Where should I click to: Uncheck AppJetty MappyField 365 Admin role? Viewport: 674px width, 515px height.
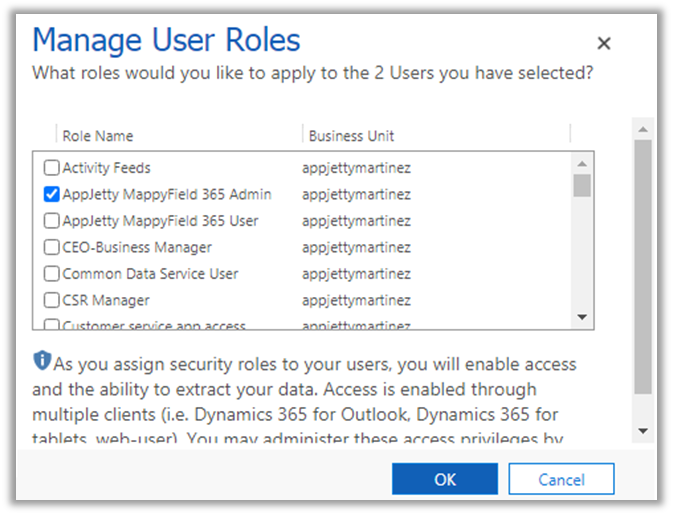pos(52,194)
